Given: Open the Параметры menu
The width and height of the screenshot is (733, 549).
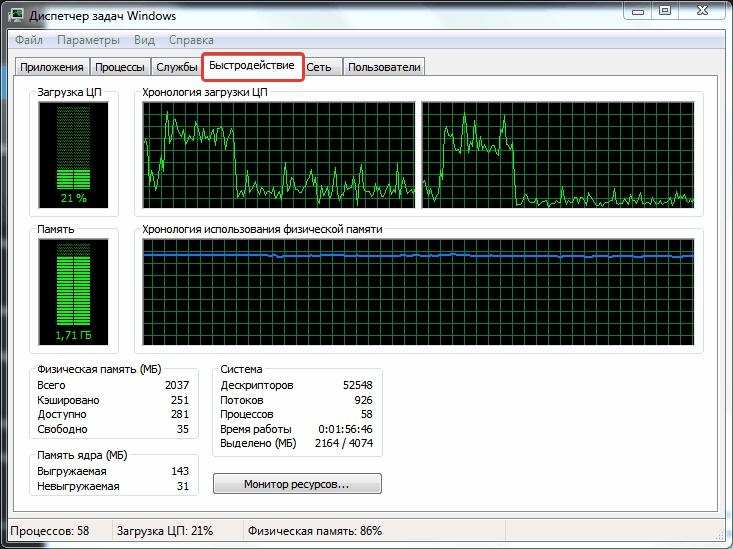Looking at the screenshot, I should click(x=88, y=40).
